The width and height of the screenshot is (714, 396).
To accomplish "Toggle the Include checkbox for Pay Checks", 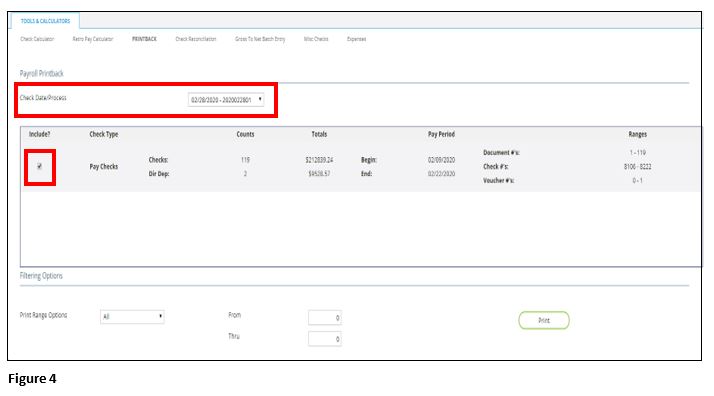I will (x=40, y=167).
